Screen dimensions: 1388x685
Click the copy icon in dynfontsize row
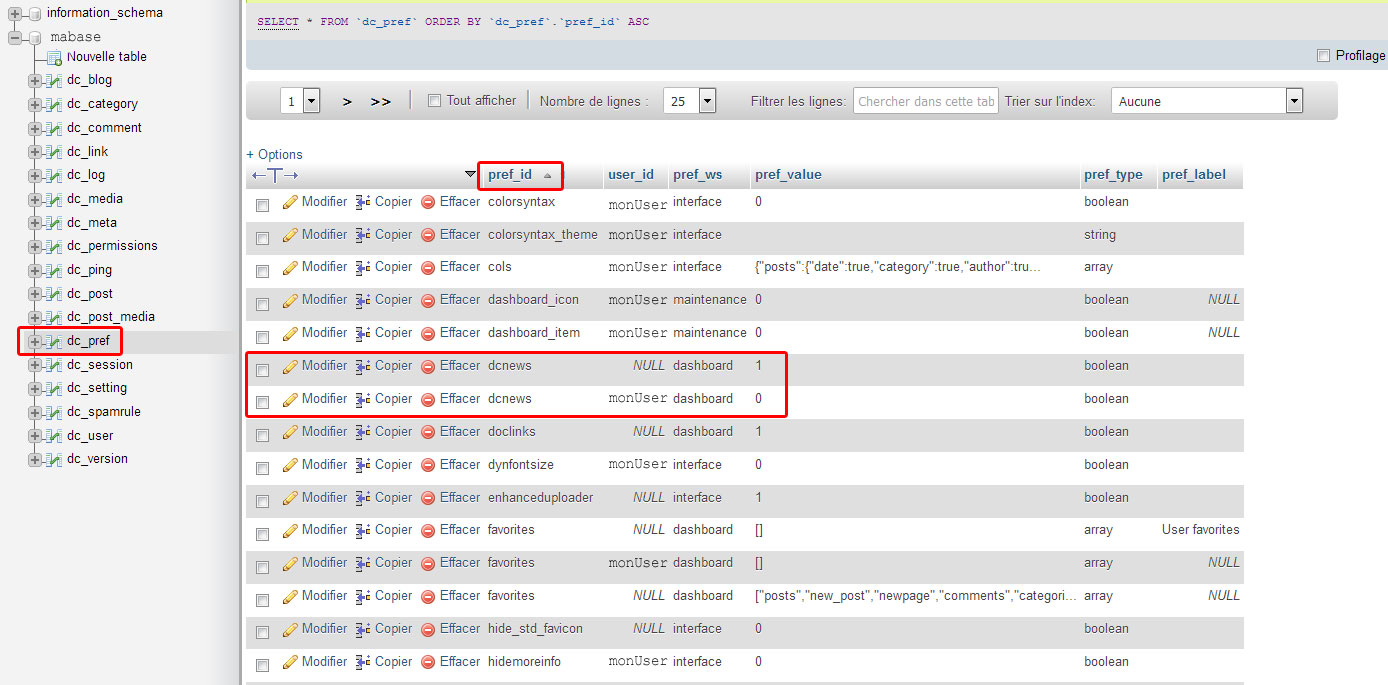363,465
